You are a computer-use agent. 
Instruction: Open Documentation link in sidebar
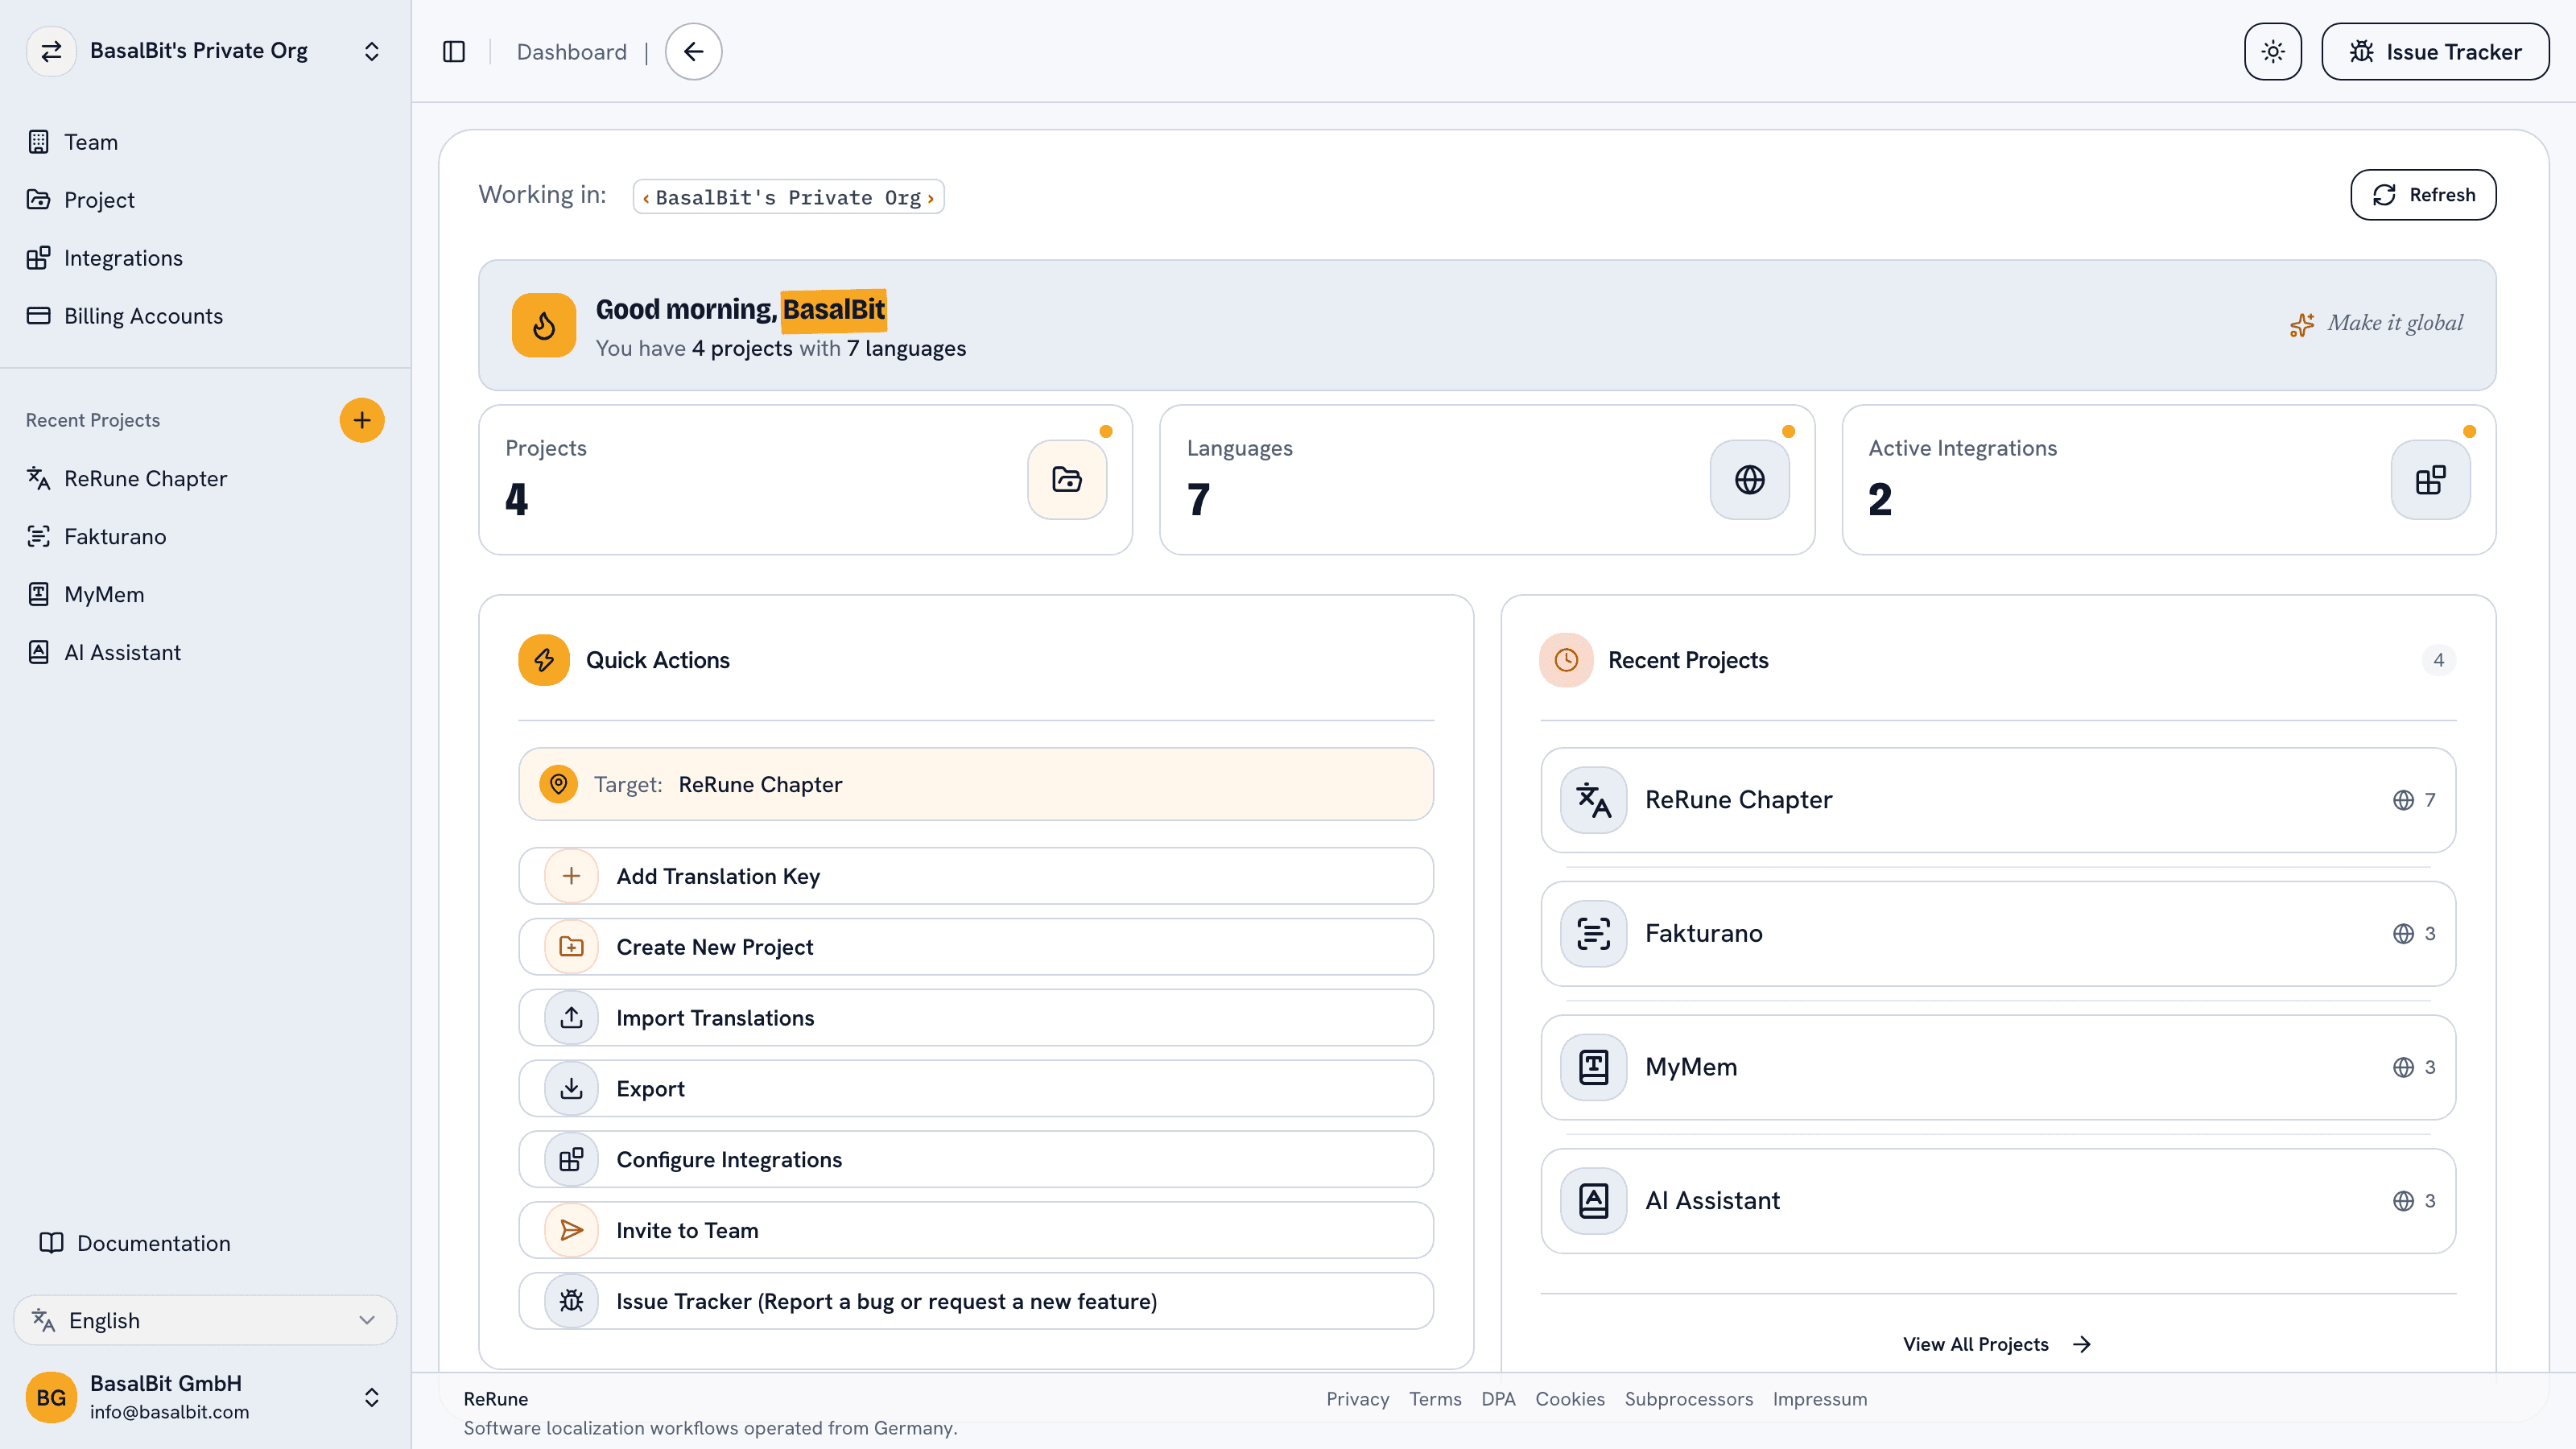pos(135,1243)
